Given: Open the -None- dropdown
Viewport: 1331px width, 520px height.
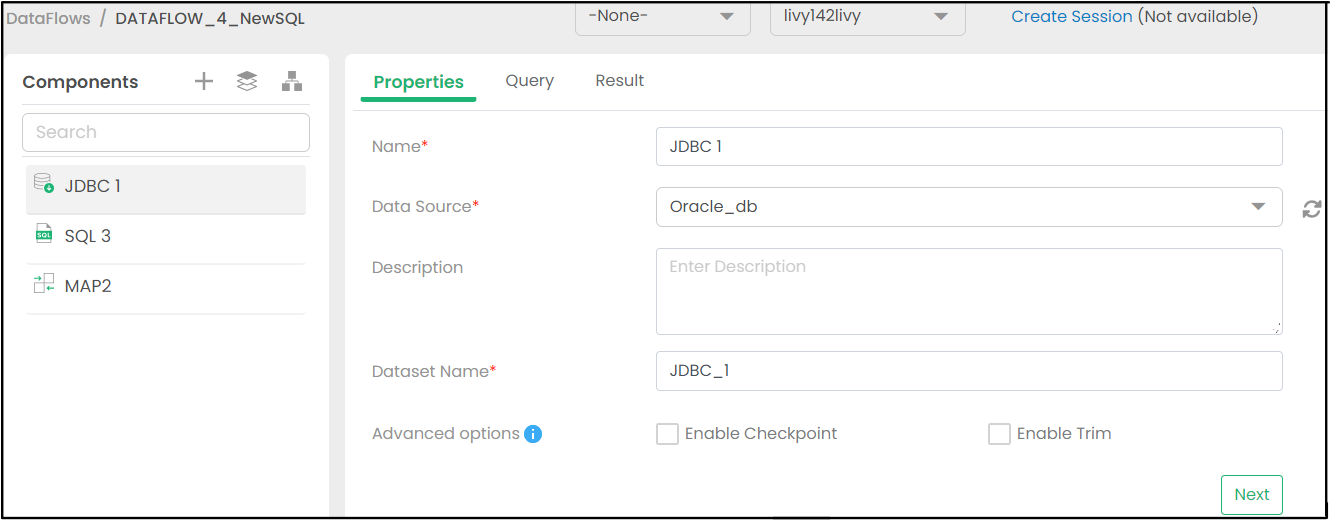Looking at the screenshot, I should click(662, 17).
